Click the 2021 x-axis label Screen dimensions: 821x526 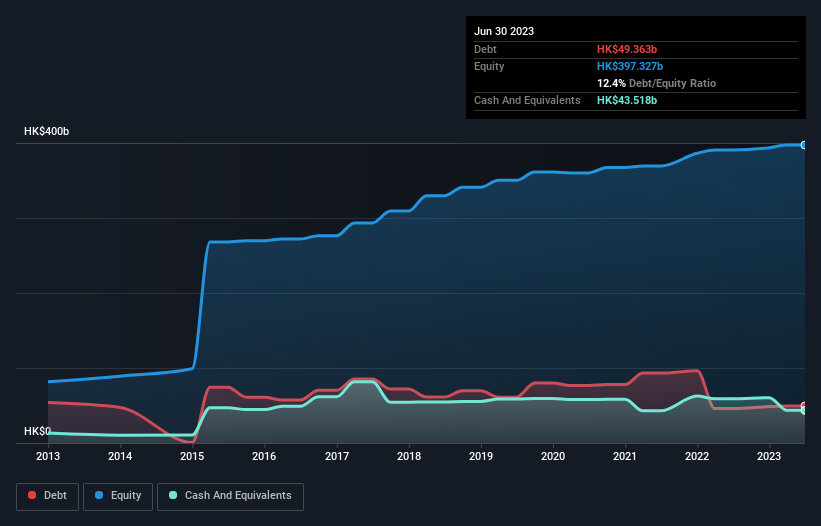coord(625,456)
